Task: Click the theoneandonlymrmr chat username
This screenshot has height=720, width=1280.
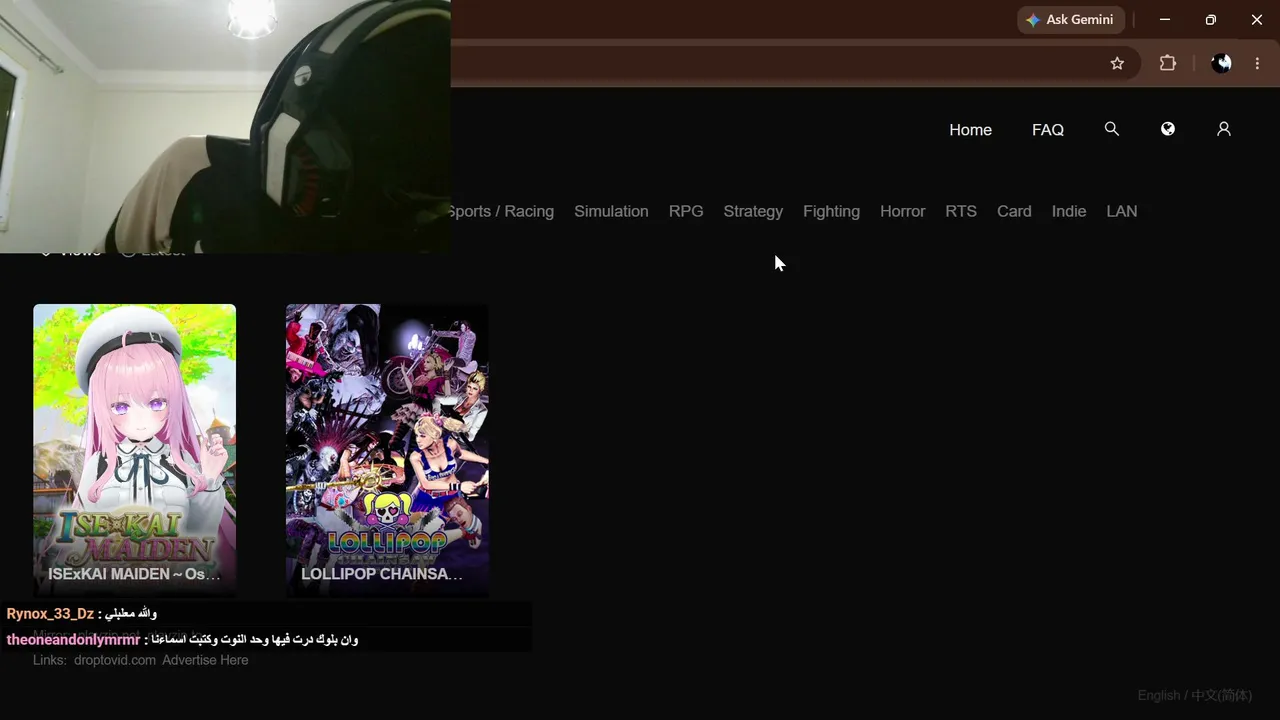Action: pyautogui.click(x=73, y=639)
